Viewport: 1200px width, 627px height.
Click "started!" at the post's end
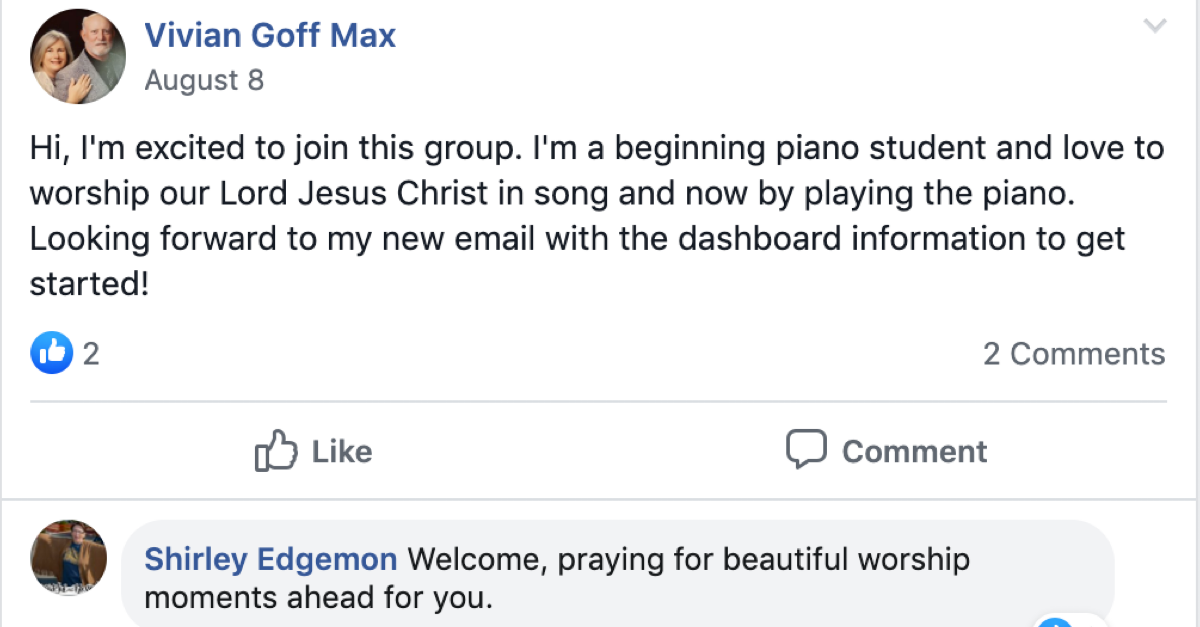click(90, 285)
